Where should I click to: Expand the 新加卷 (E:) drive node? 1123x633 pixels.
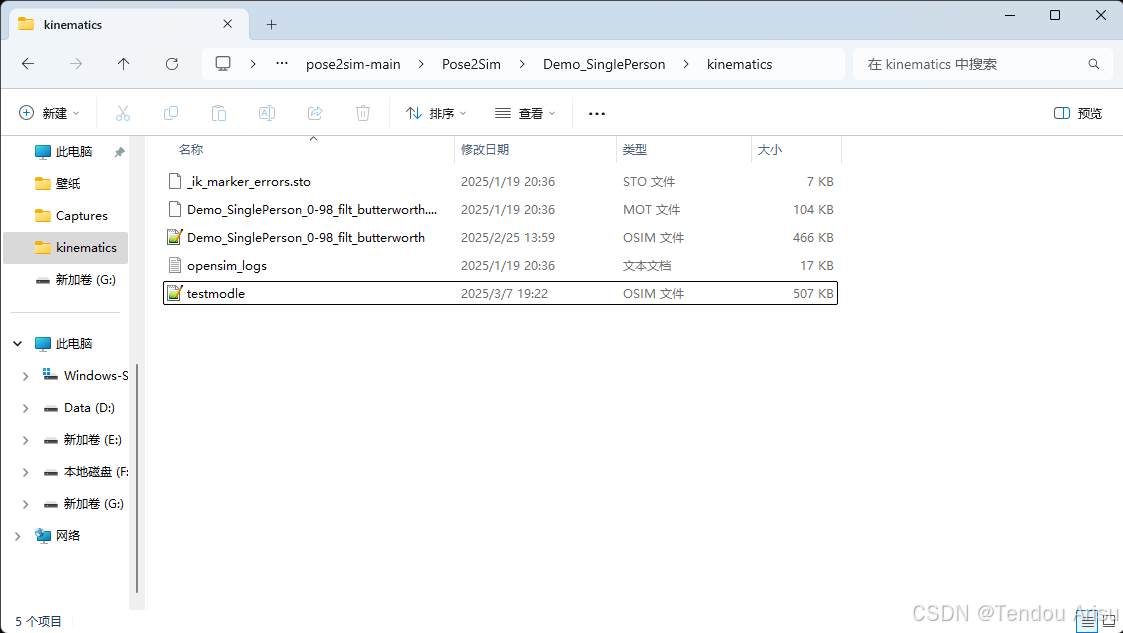pos(26,440)
